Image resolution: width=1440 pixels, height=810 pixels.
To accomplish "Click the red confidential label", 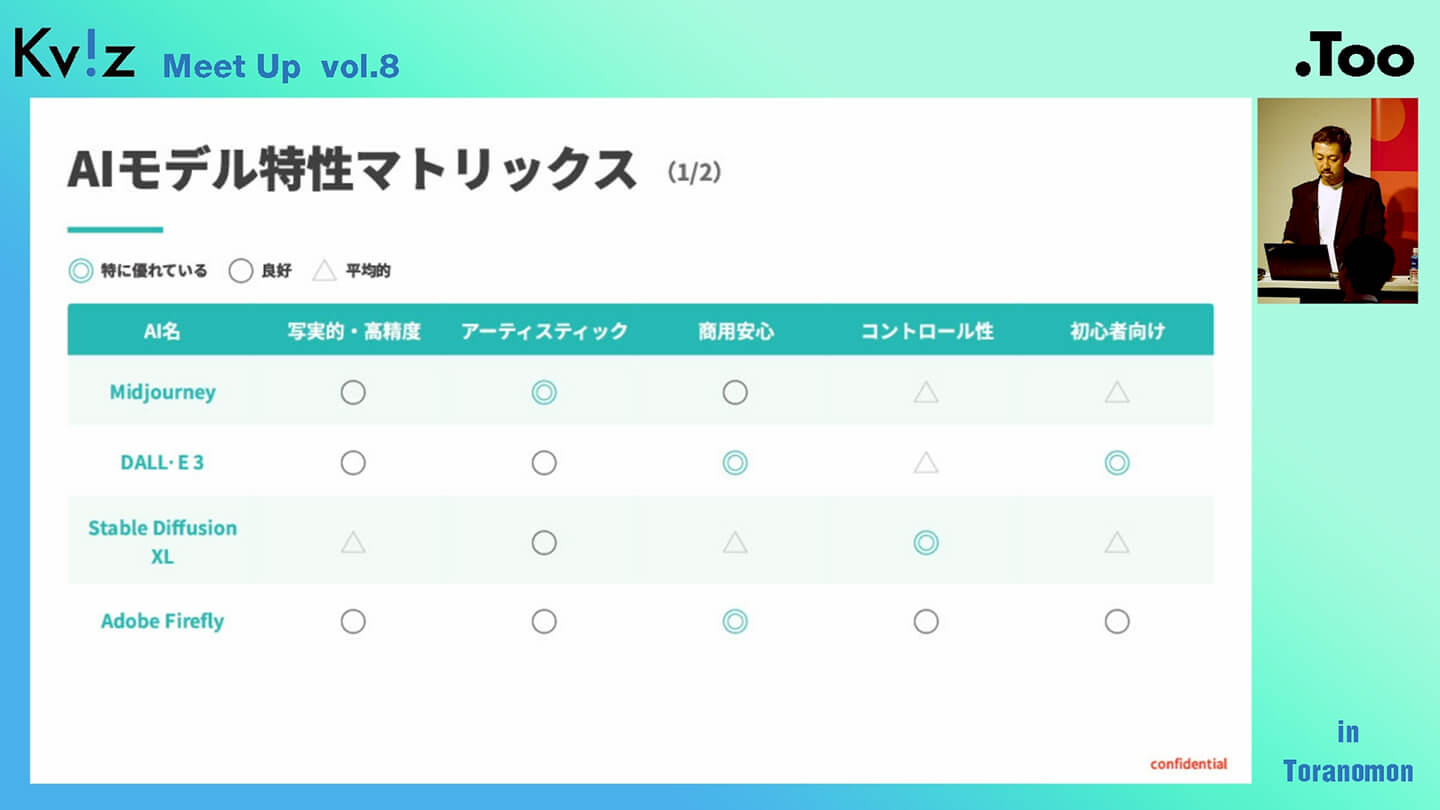I will (x=1188, y=764).
